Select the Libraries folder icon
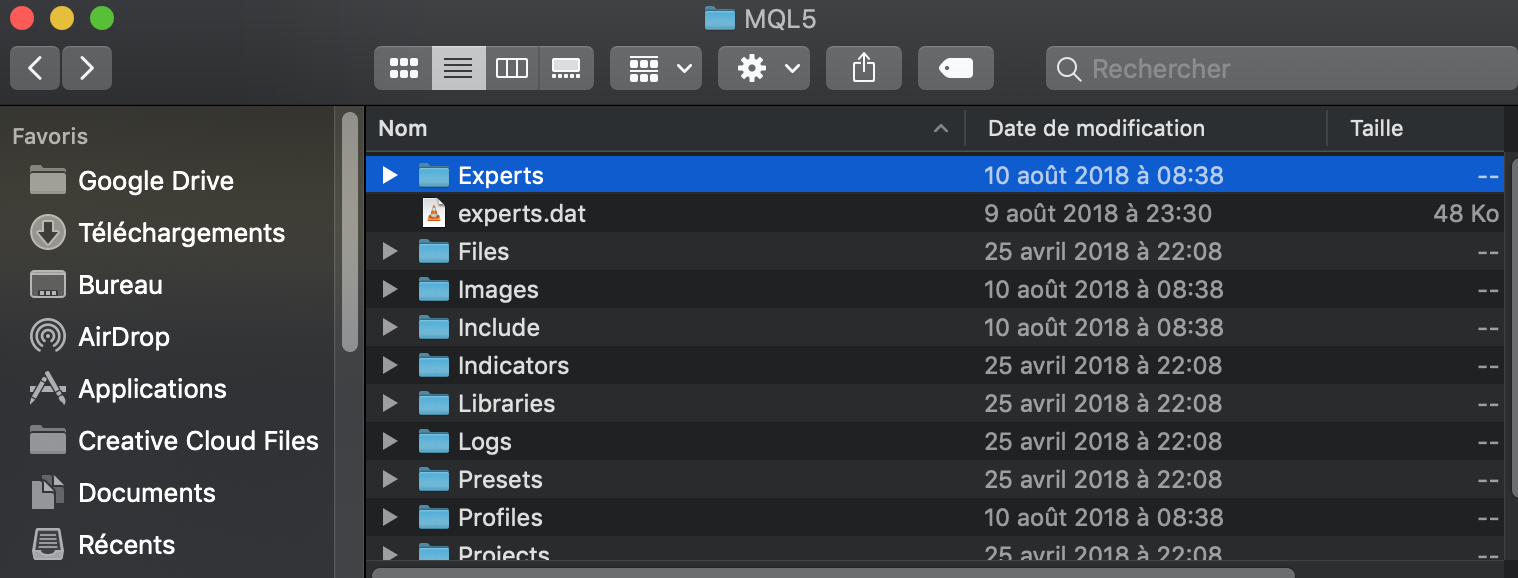Viewport: 1518px width, 578px height. point(434,403)
